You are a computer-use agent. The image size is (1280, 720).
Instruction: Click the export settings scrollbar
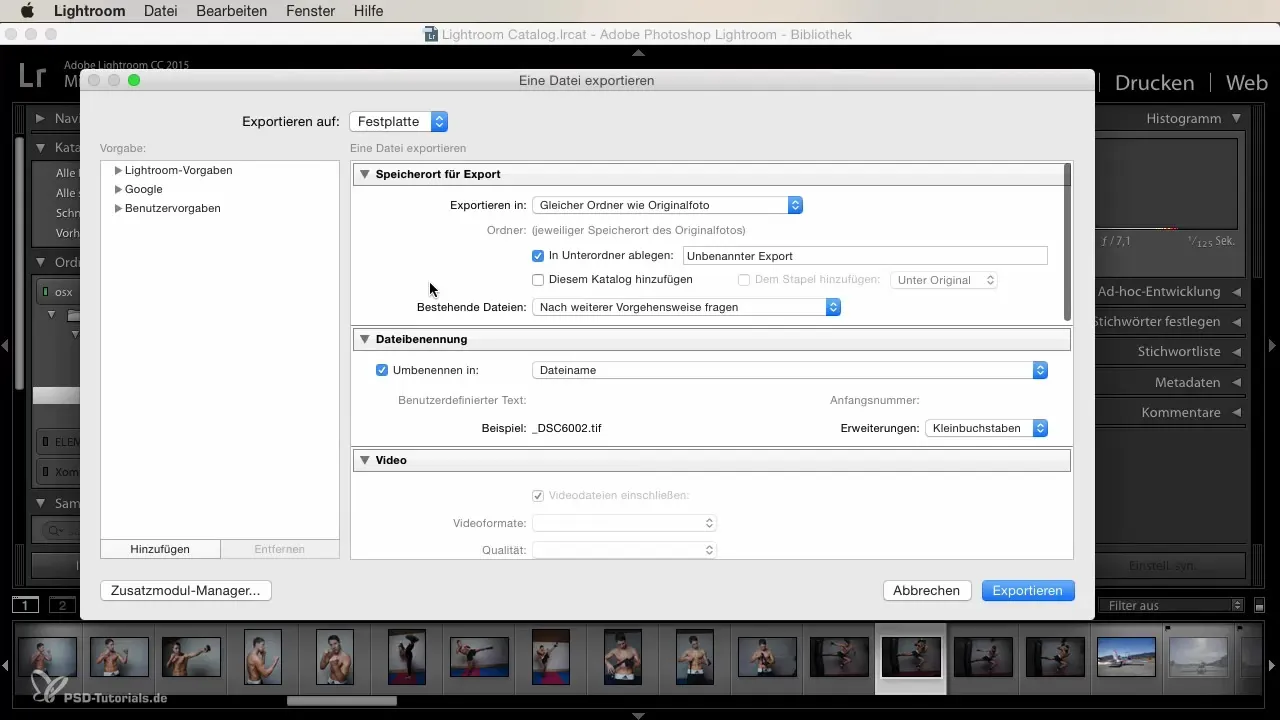tap(1068, 243)
